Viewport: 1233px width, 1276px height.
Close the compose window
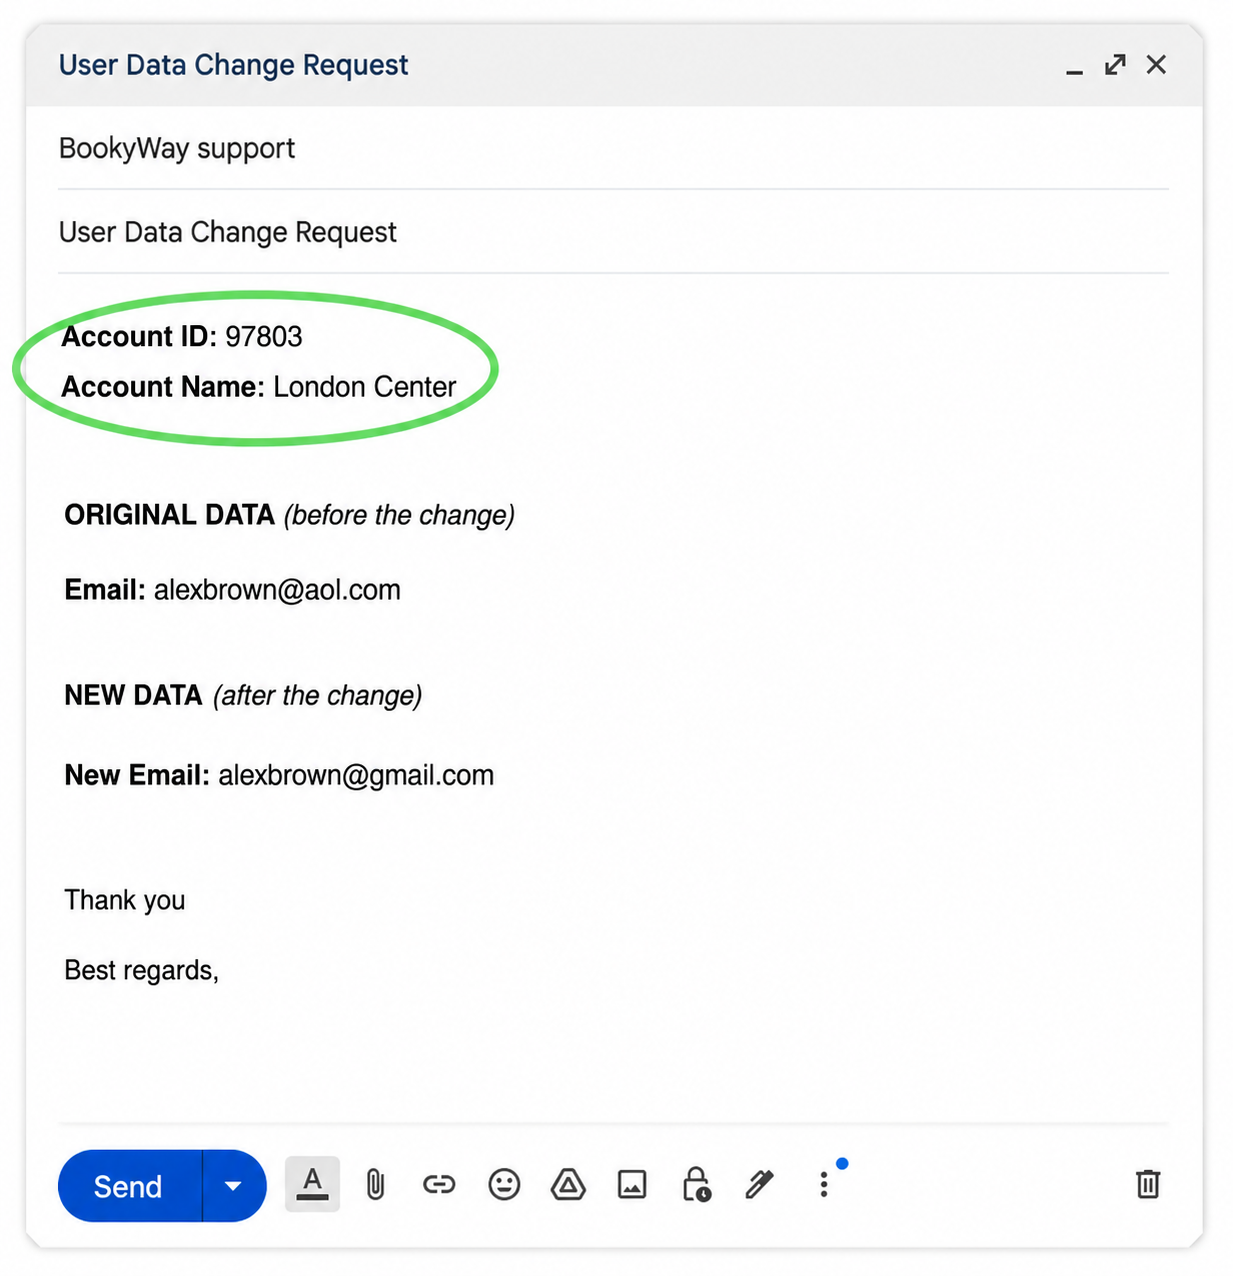(x=1156, y=65)
